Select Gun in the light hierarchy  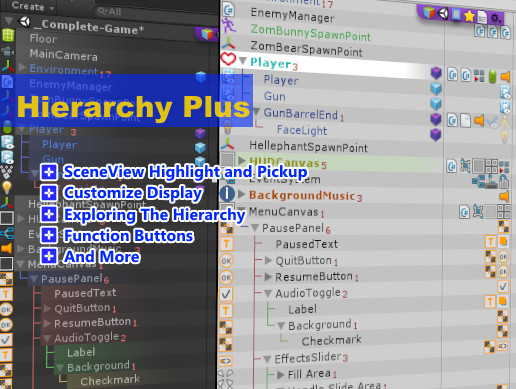tap(274, 96)
